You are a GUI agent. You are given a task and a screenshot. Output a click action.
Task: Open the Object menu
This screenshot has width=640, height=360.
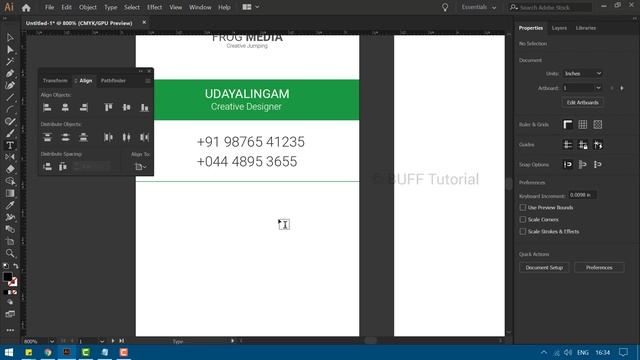tap(88, 7)
